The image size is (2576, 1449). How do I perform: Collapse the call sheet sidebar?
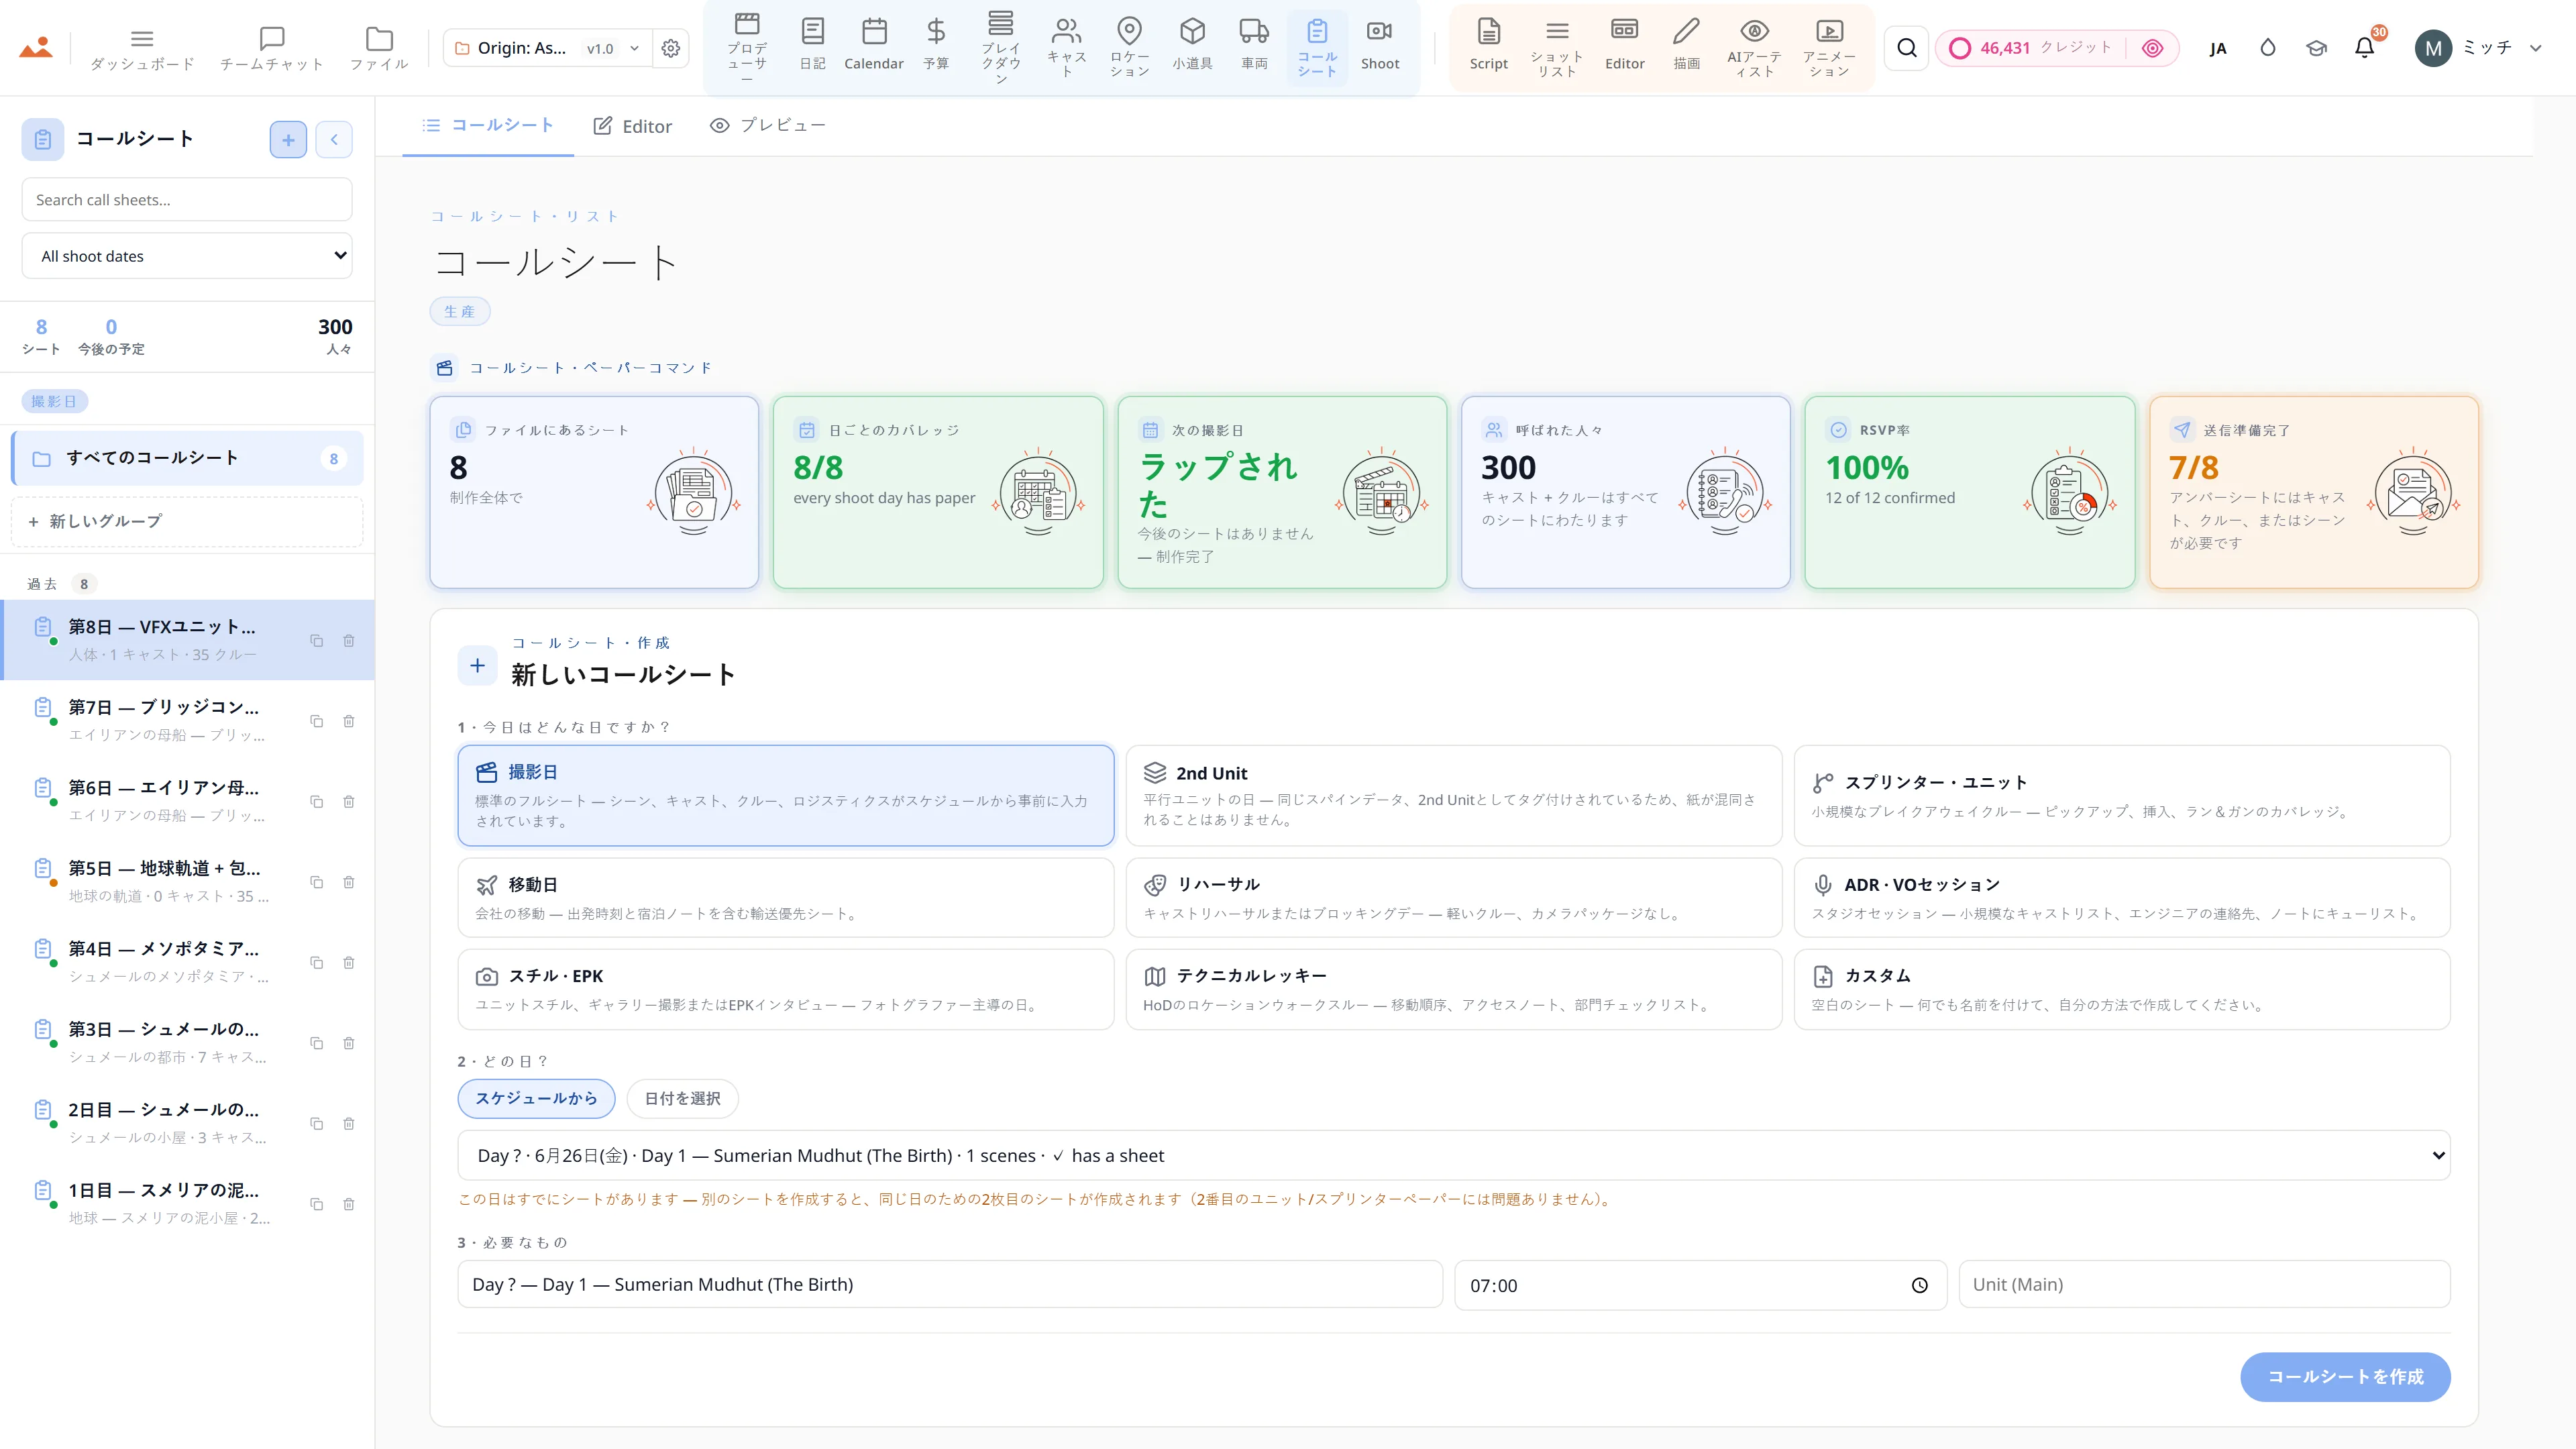tap(334, 139)
